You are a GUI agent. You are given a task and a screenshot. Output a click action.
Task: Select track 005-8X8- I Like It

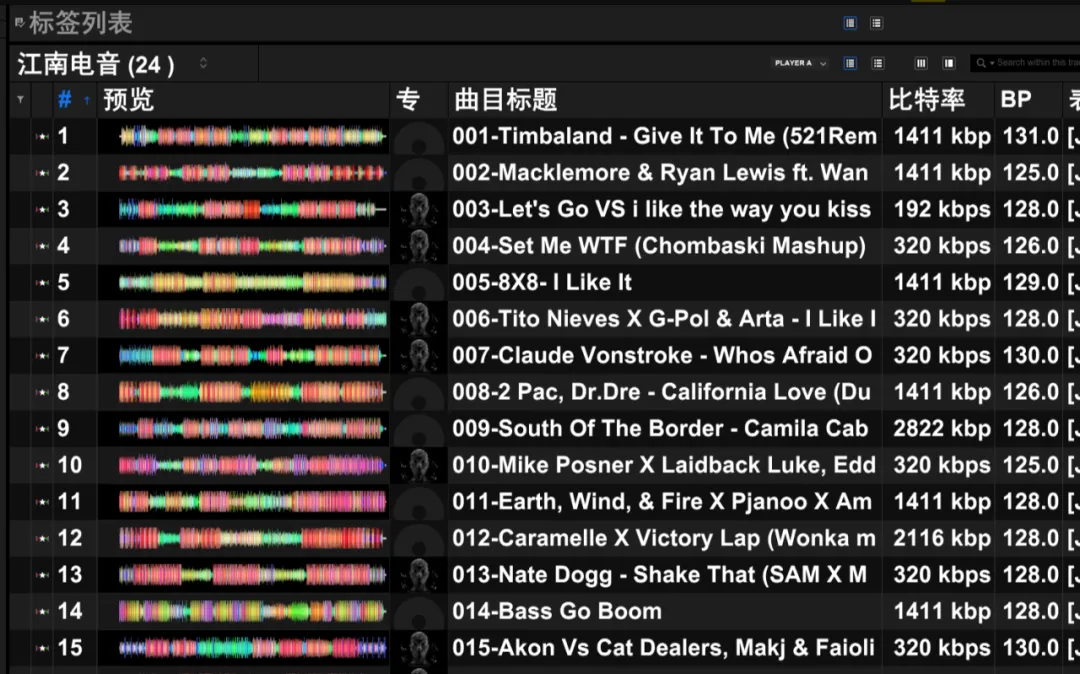tap(542, 282)
